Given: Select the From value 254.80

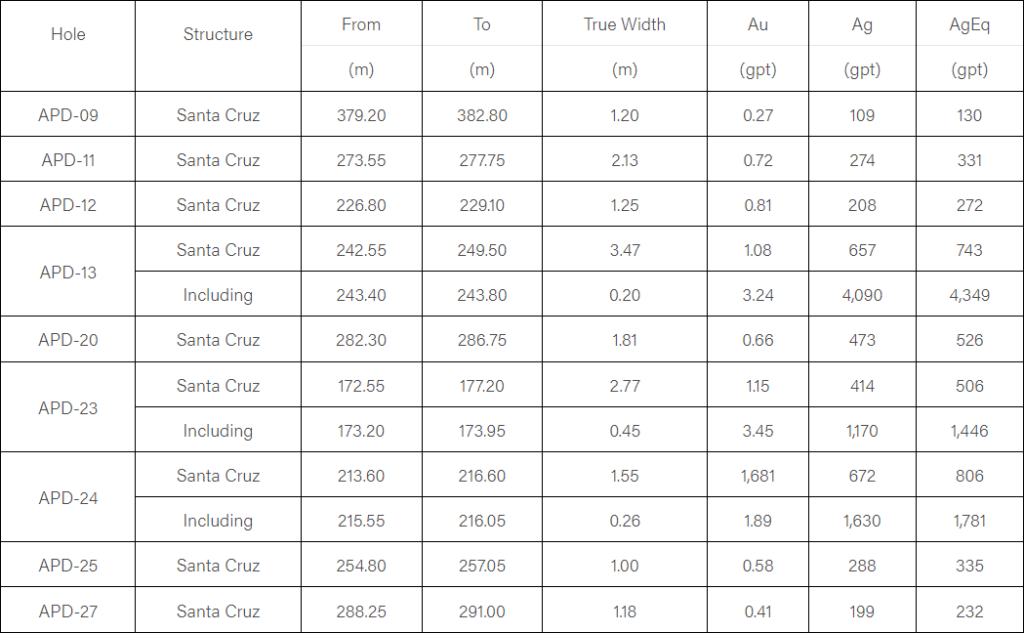Looking at the screenshot, I should pyautogui.click(x=361, y=566).
